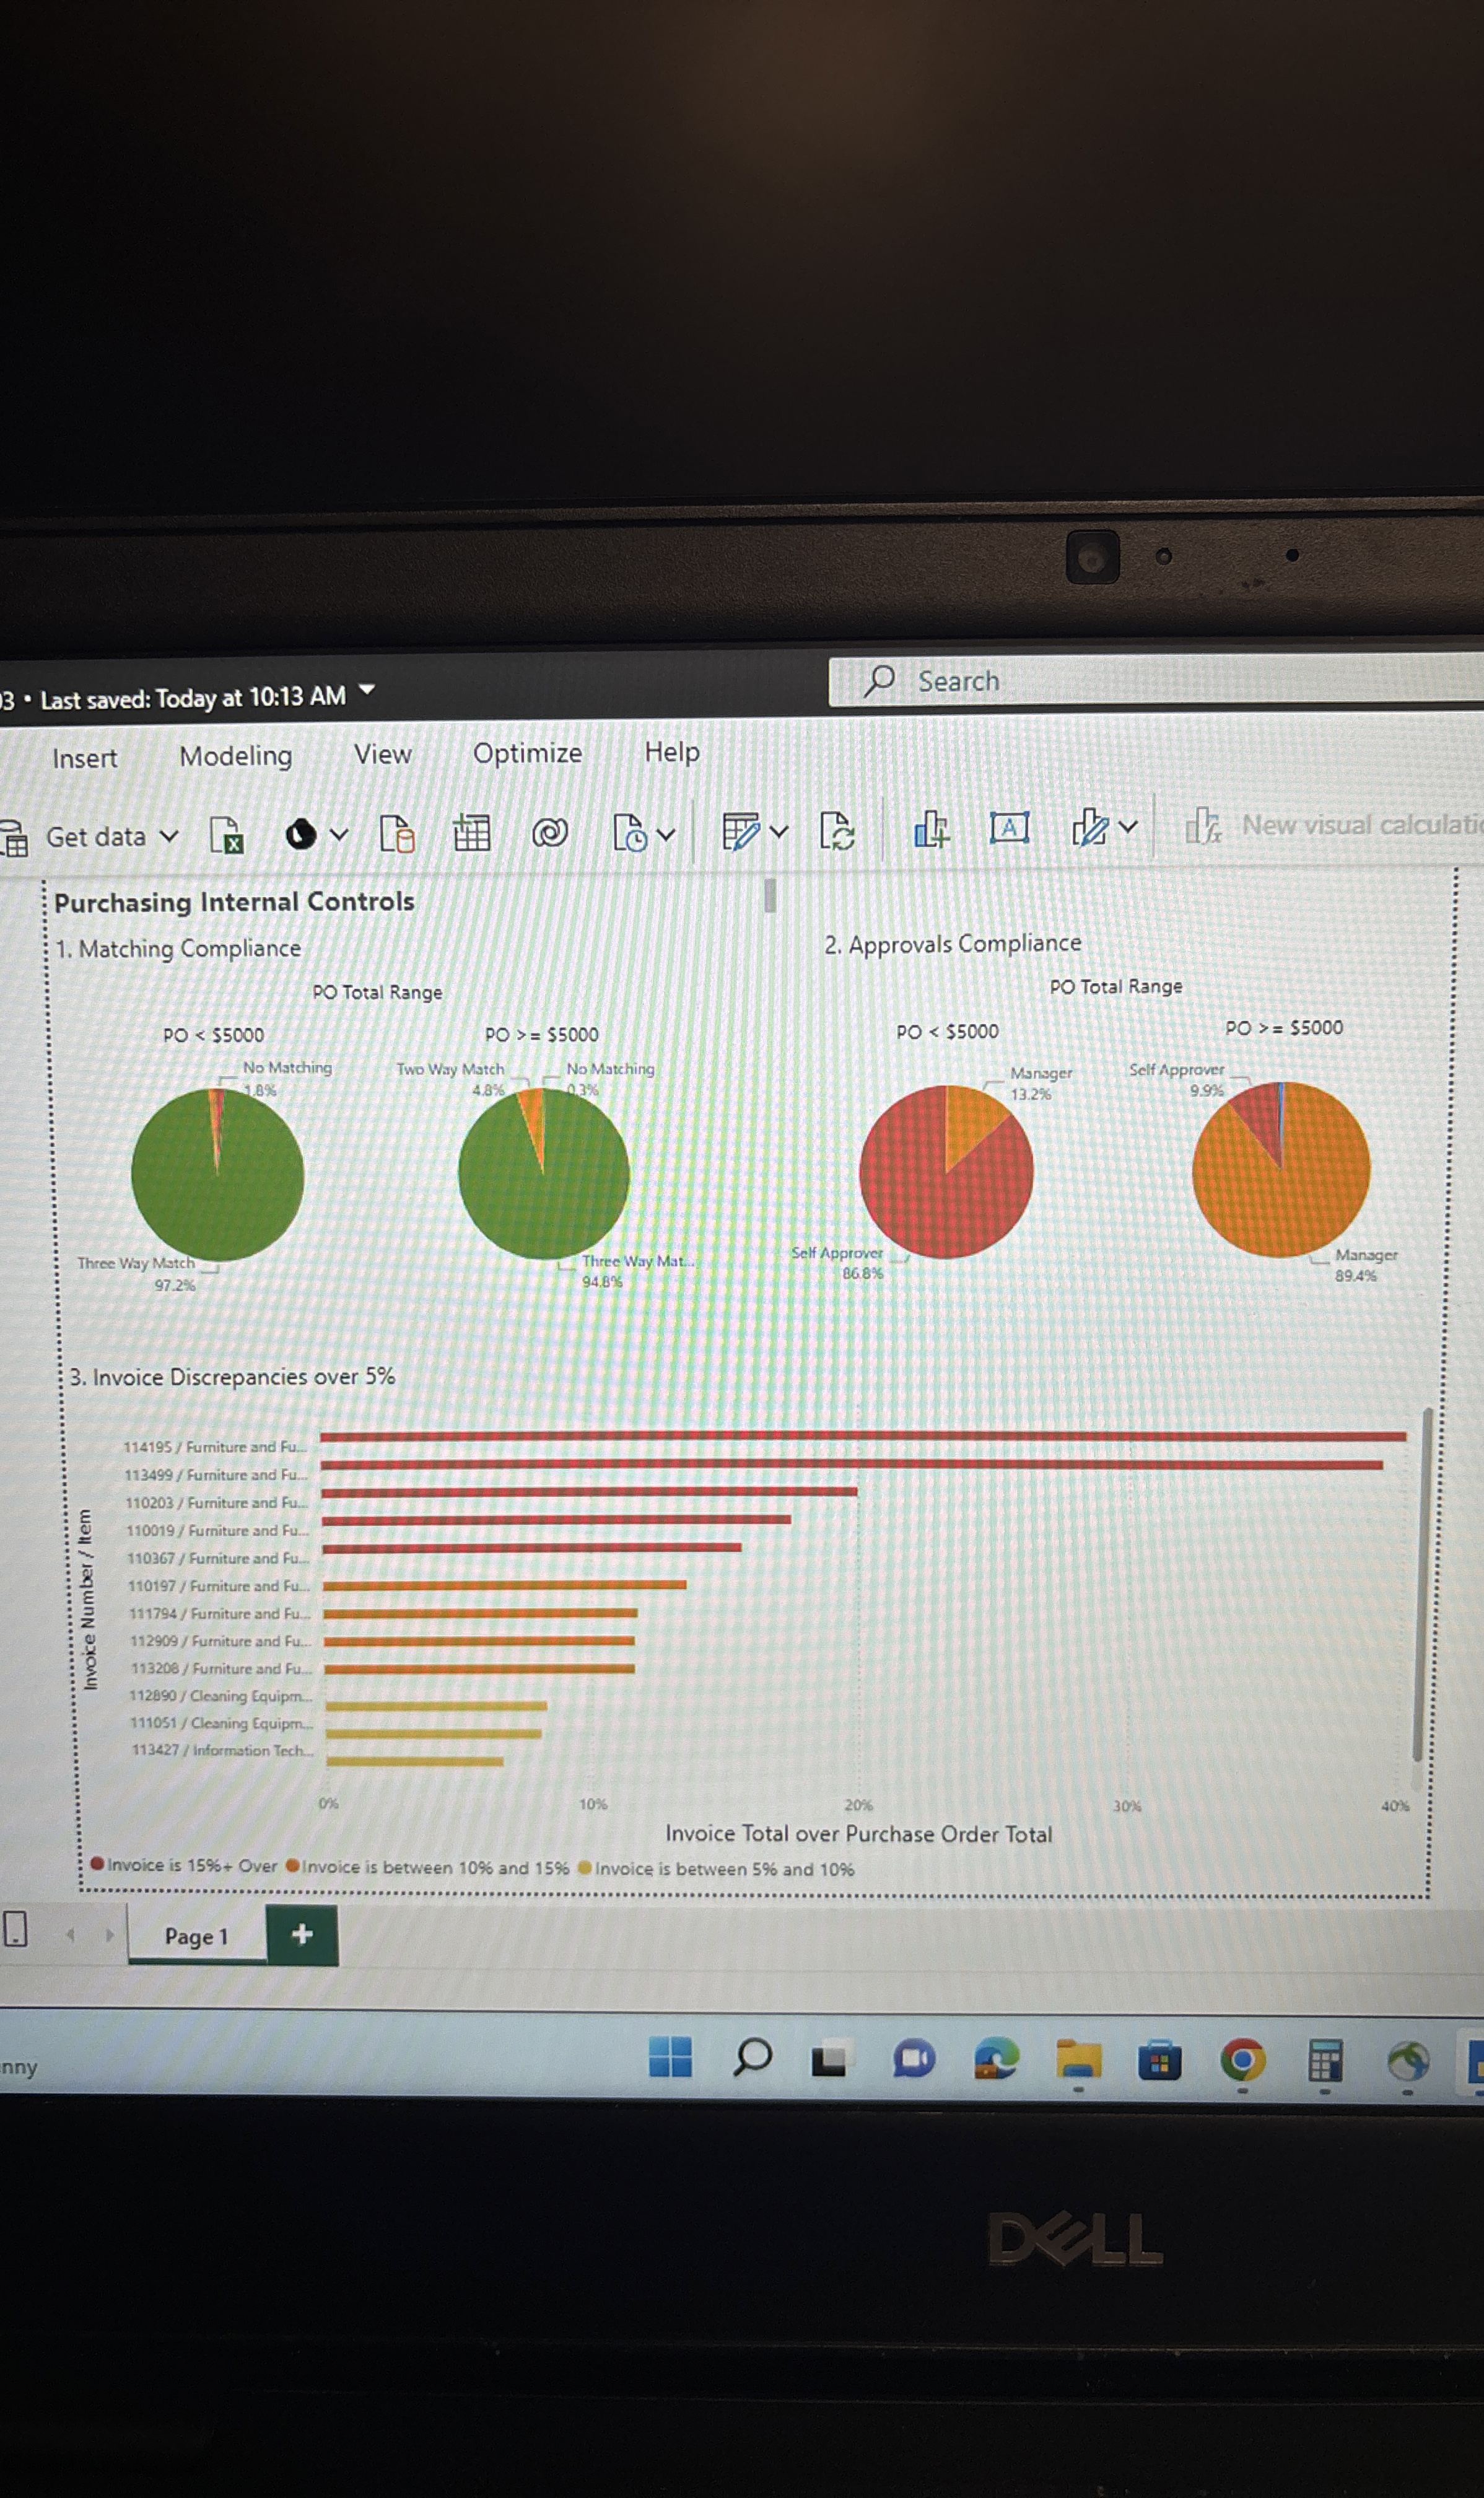Click the SQL Server data source icon
The image size is (1484, 2498).
(397, 833)
